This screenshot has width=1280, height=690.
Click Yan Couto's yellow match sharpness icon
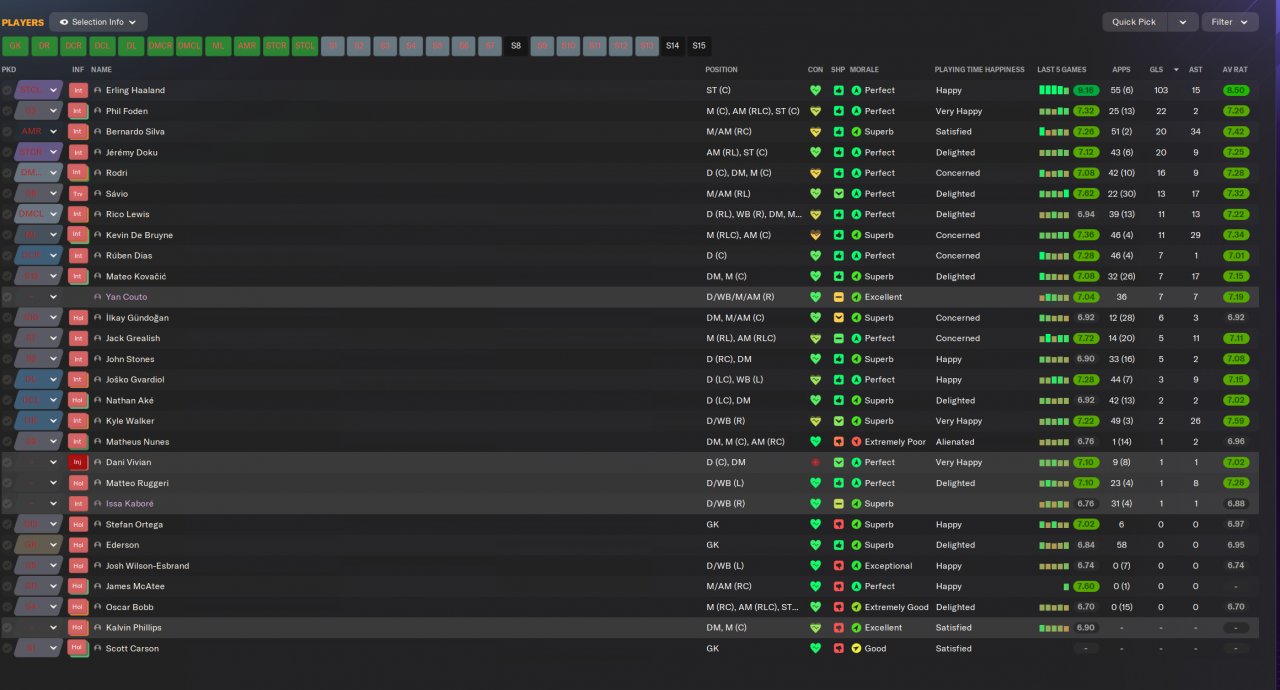[x=838, y=297]
